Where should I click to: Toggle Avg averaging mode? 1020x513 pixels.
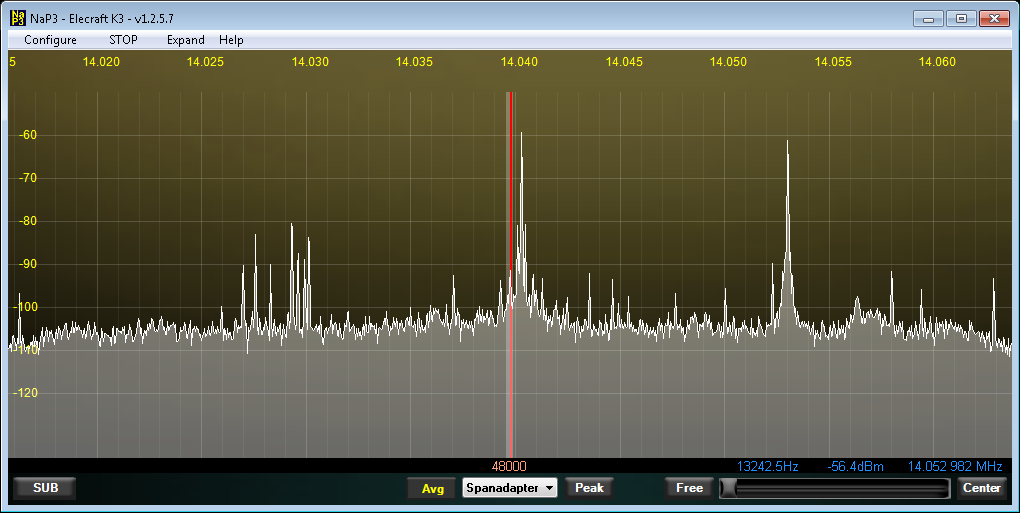point(432,489)
